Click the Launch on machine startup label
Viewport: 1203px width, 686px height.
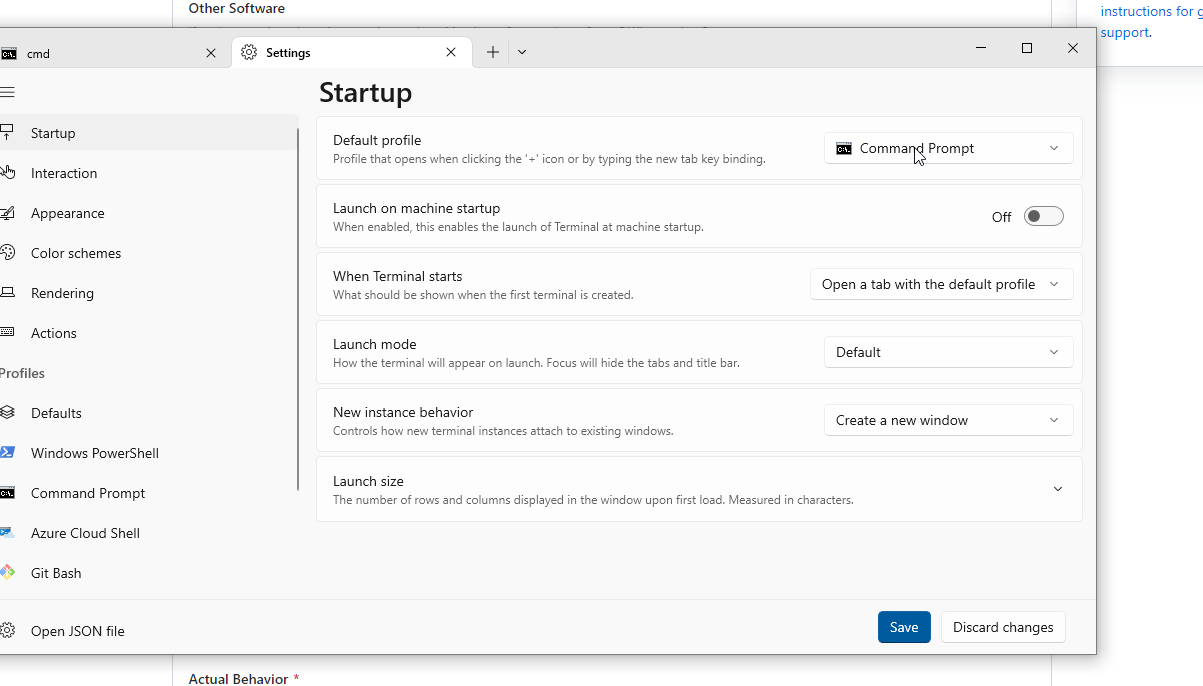click(x=416, y=208)
